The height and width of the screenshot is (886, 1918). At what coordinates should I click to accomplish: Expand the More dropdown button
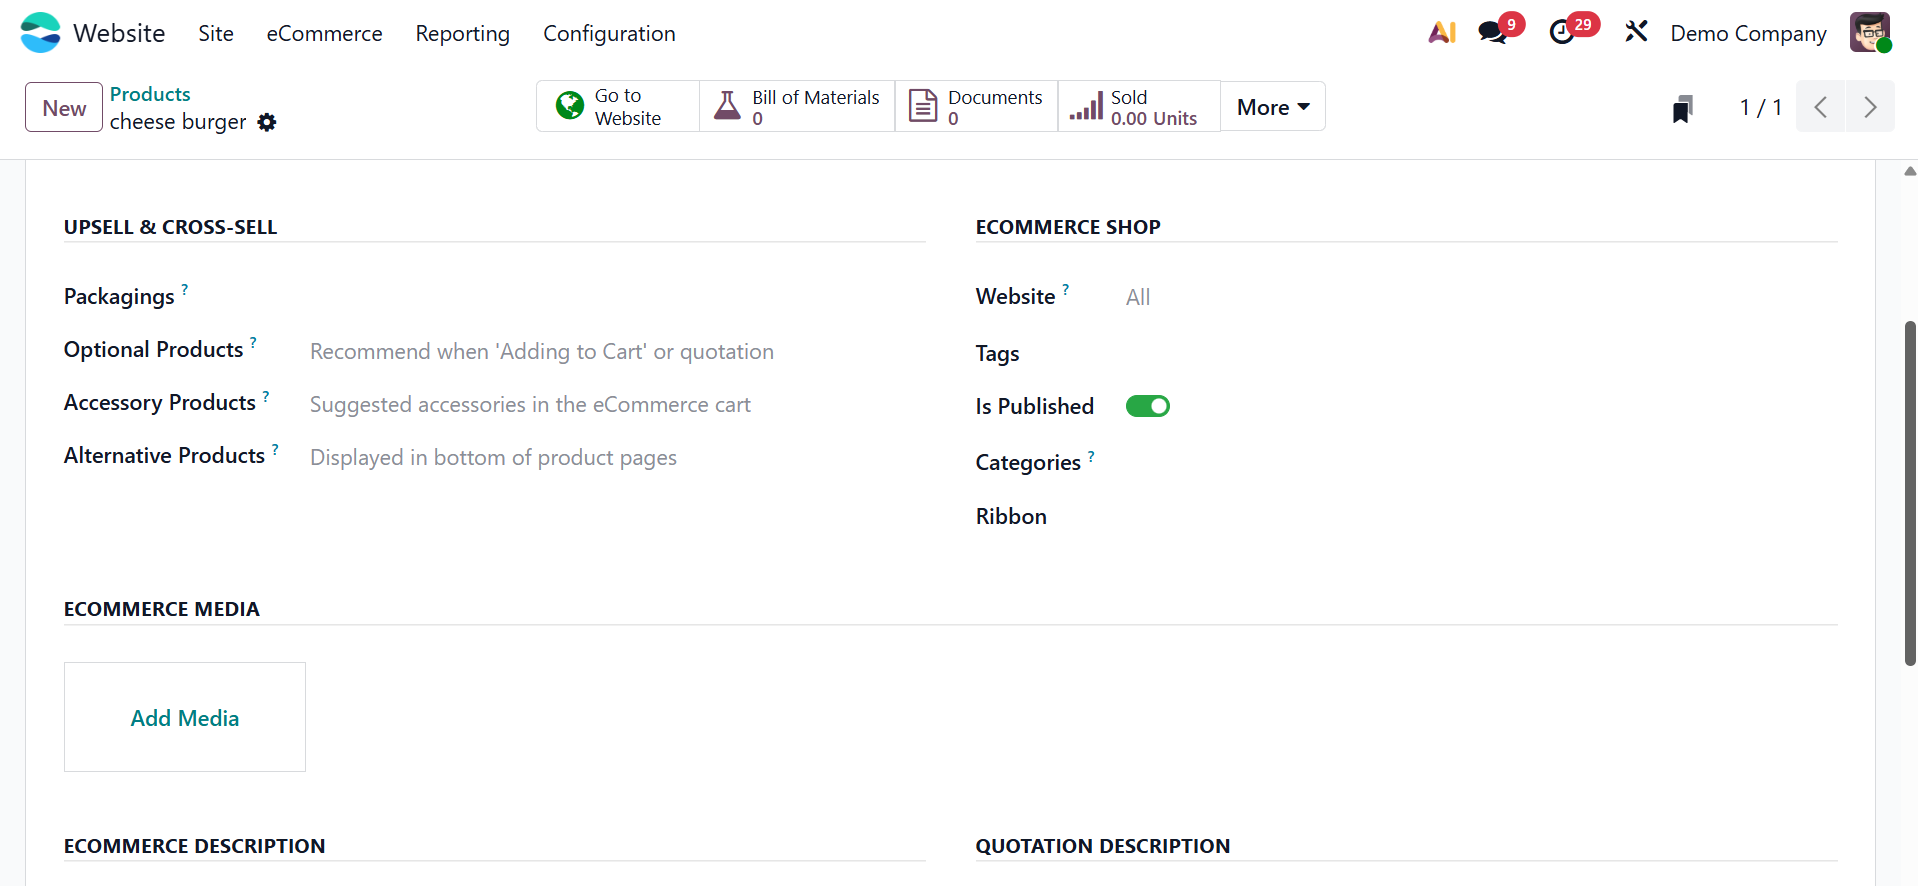[x=1272, y=107]
